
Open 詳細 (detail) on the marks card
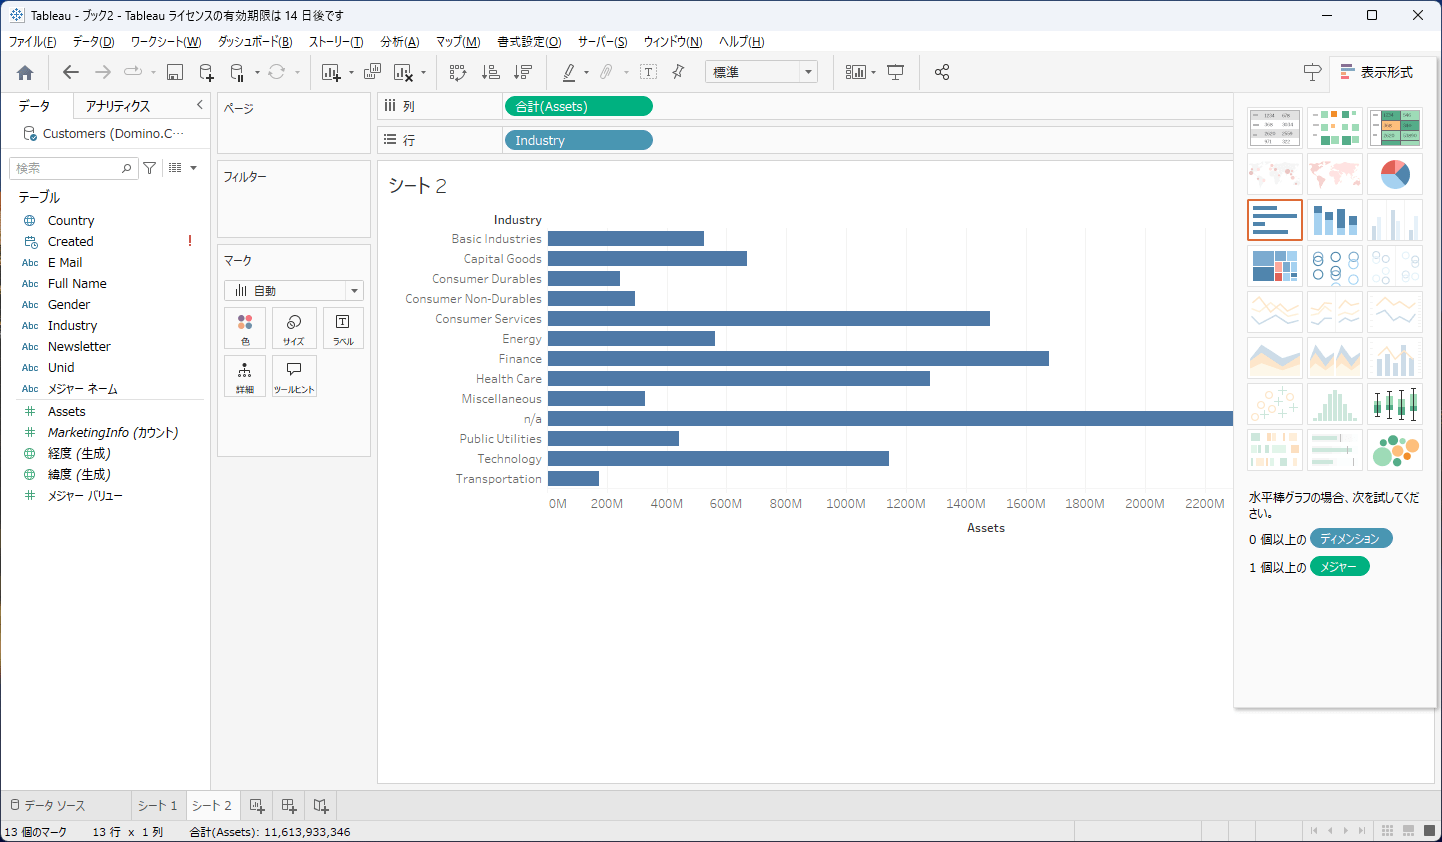245,376
